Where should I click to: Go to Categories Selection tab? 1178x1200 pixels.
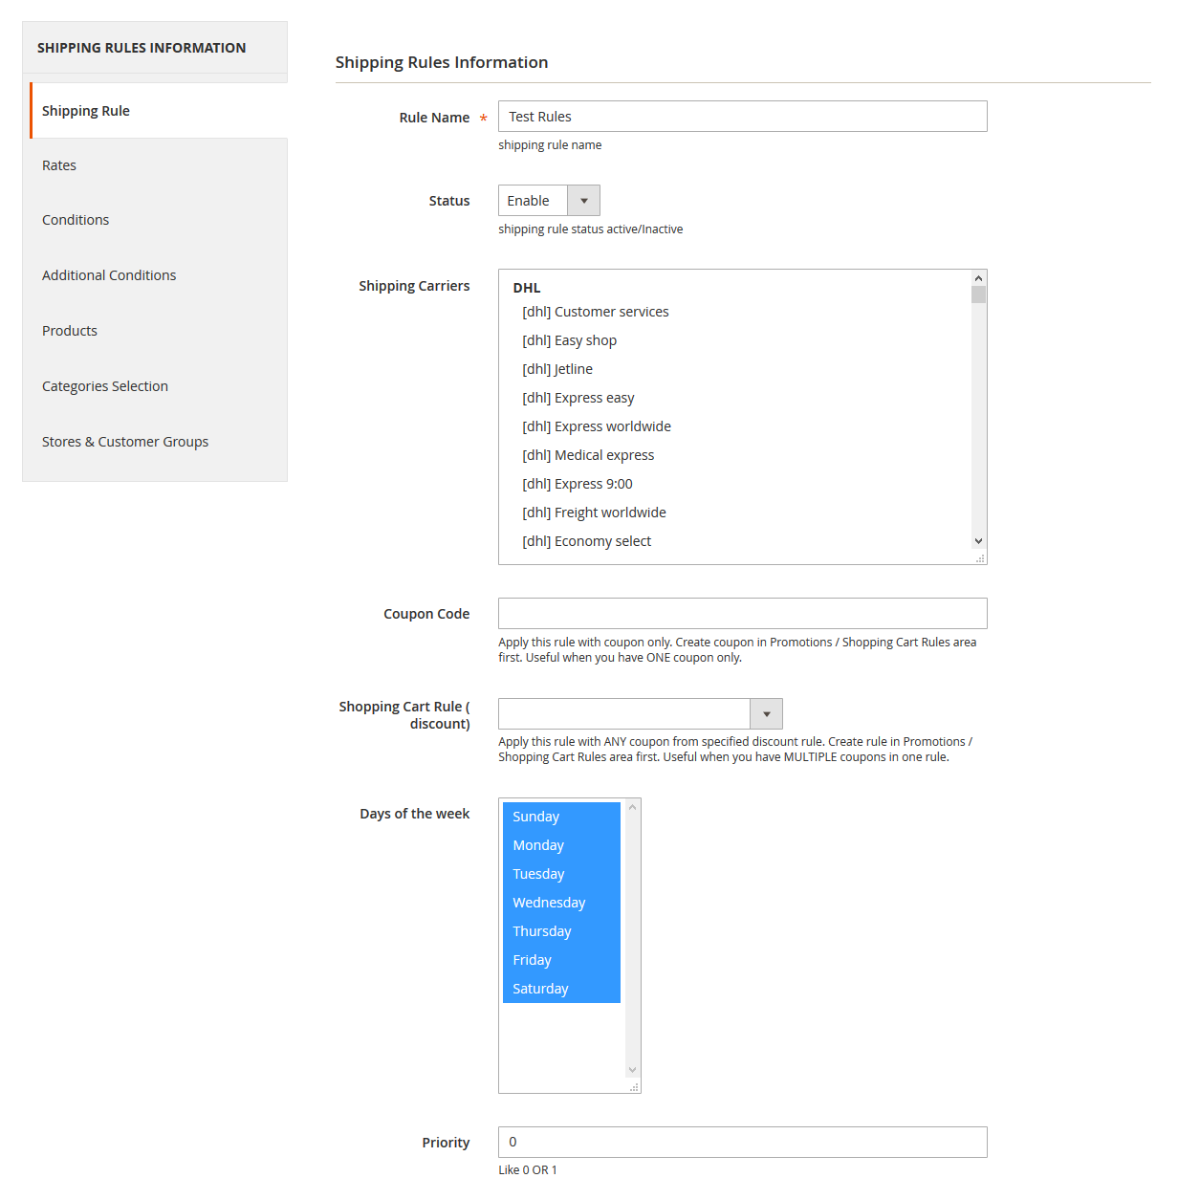pyautogui.click(x=105, y=386)
